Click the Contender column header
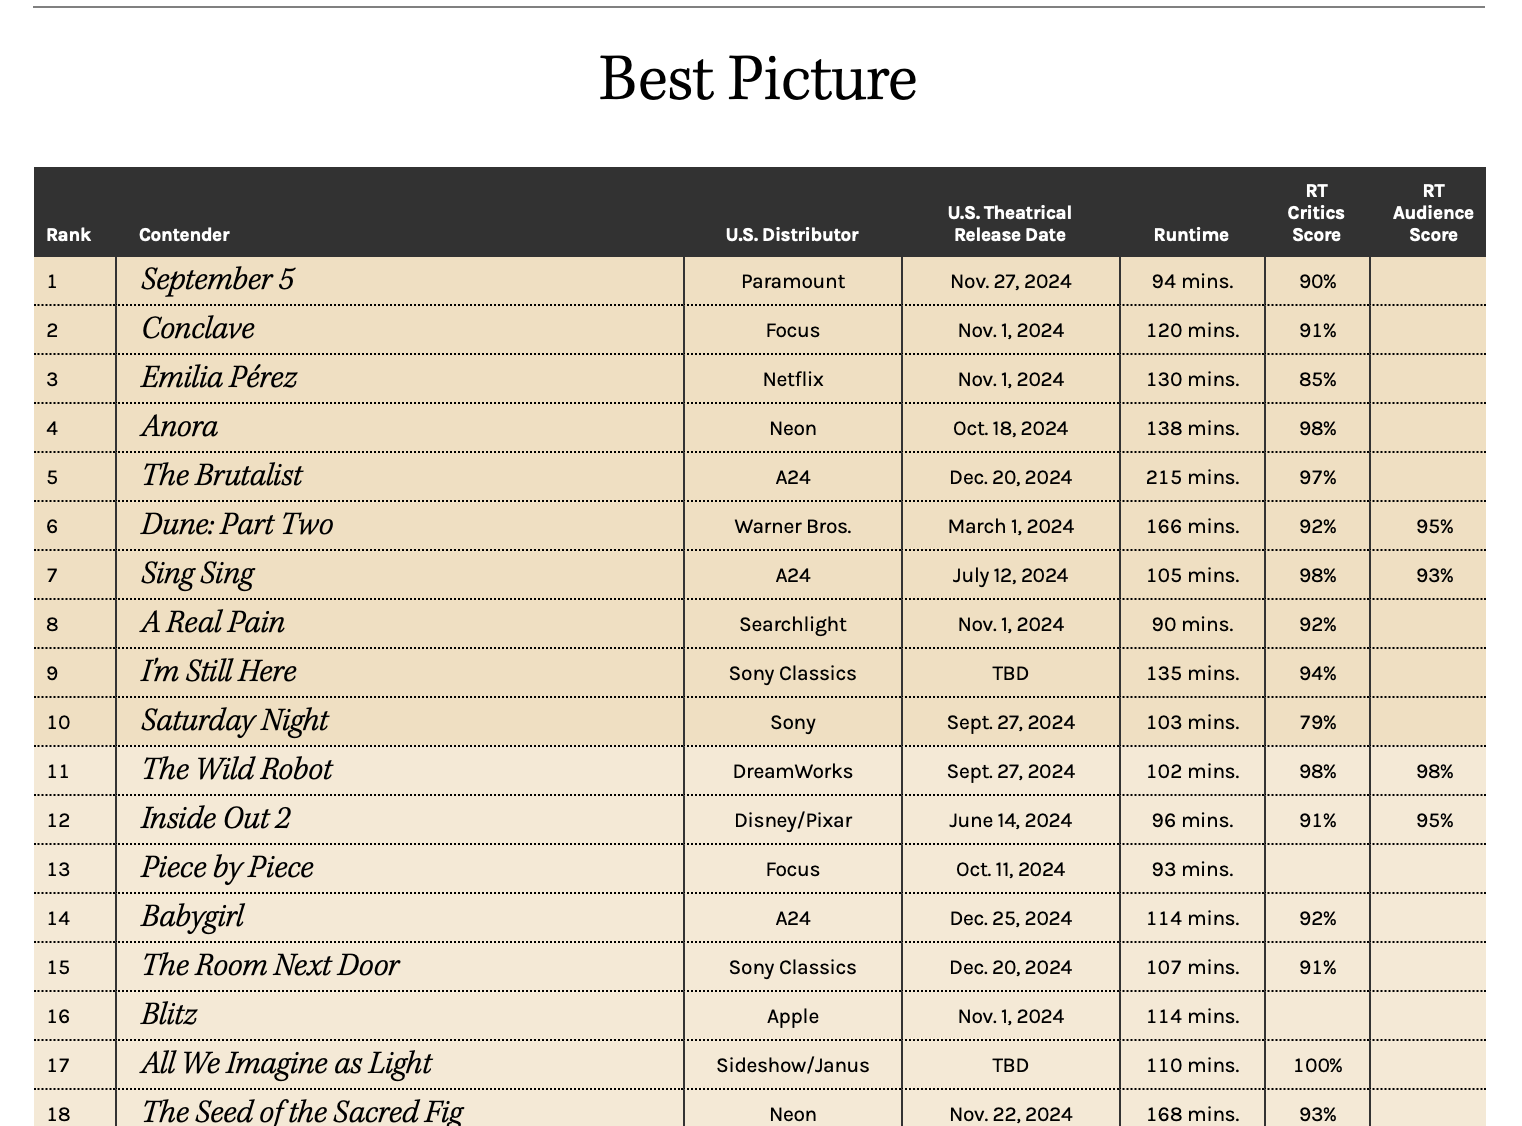This screenshot has height=1126, width=1522. (184, 235)
